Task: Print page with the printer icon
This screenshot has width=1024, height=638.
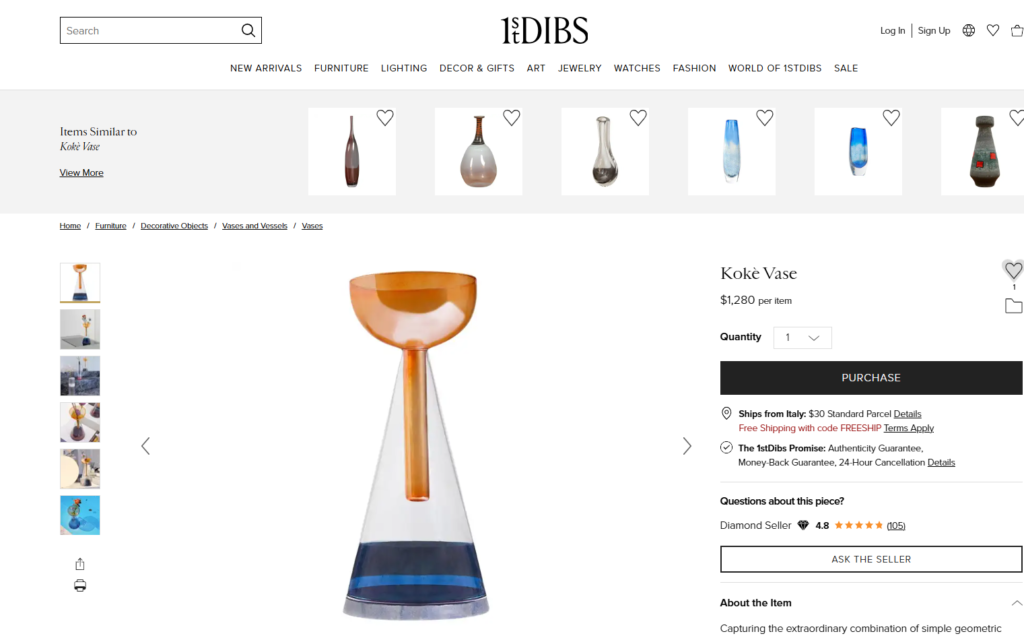Action: click(80, 586)
